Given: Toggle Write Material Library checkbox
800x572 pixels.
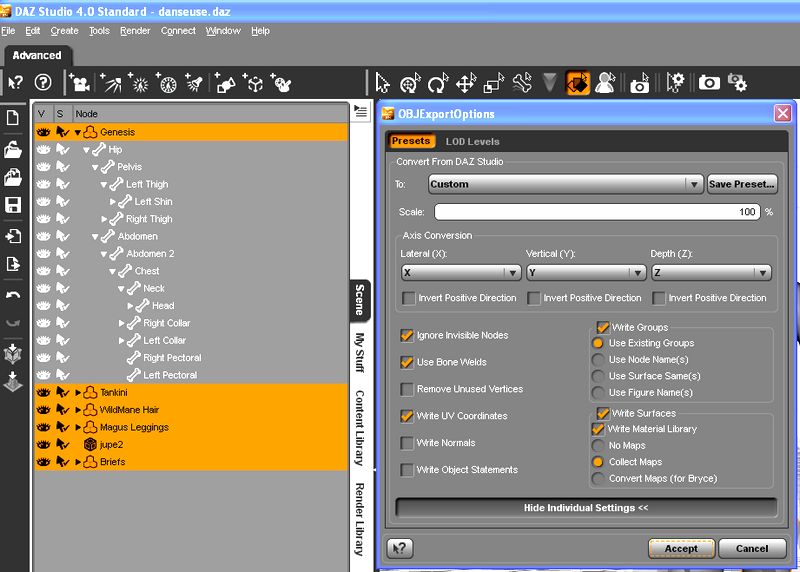Looking at the screenshot, I should [598, 429].
